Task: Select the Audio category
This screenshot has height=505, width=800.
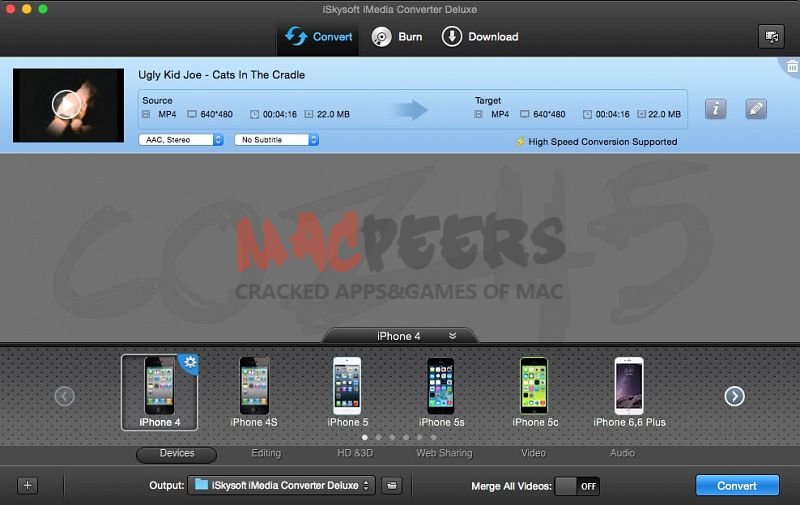Action: (622, 453)
